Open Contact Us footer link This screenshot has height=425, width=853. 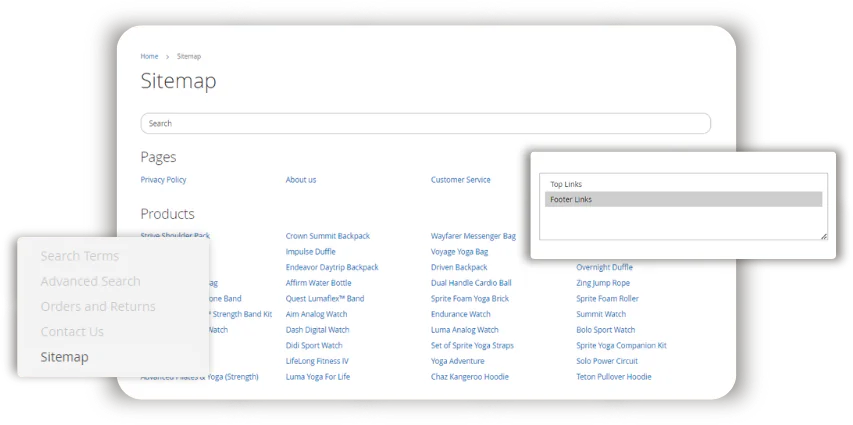72,331
